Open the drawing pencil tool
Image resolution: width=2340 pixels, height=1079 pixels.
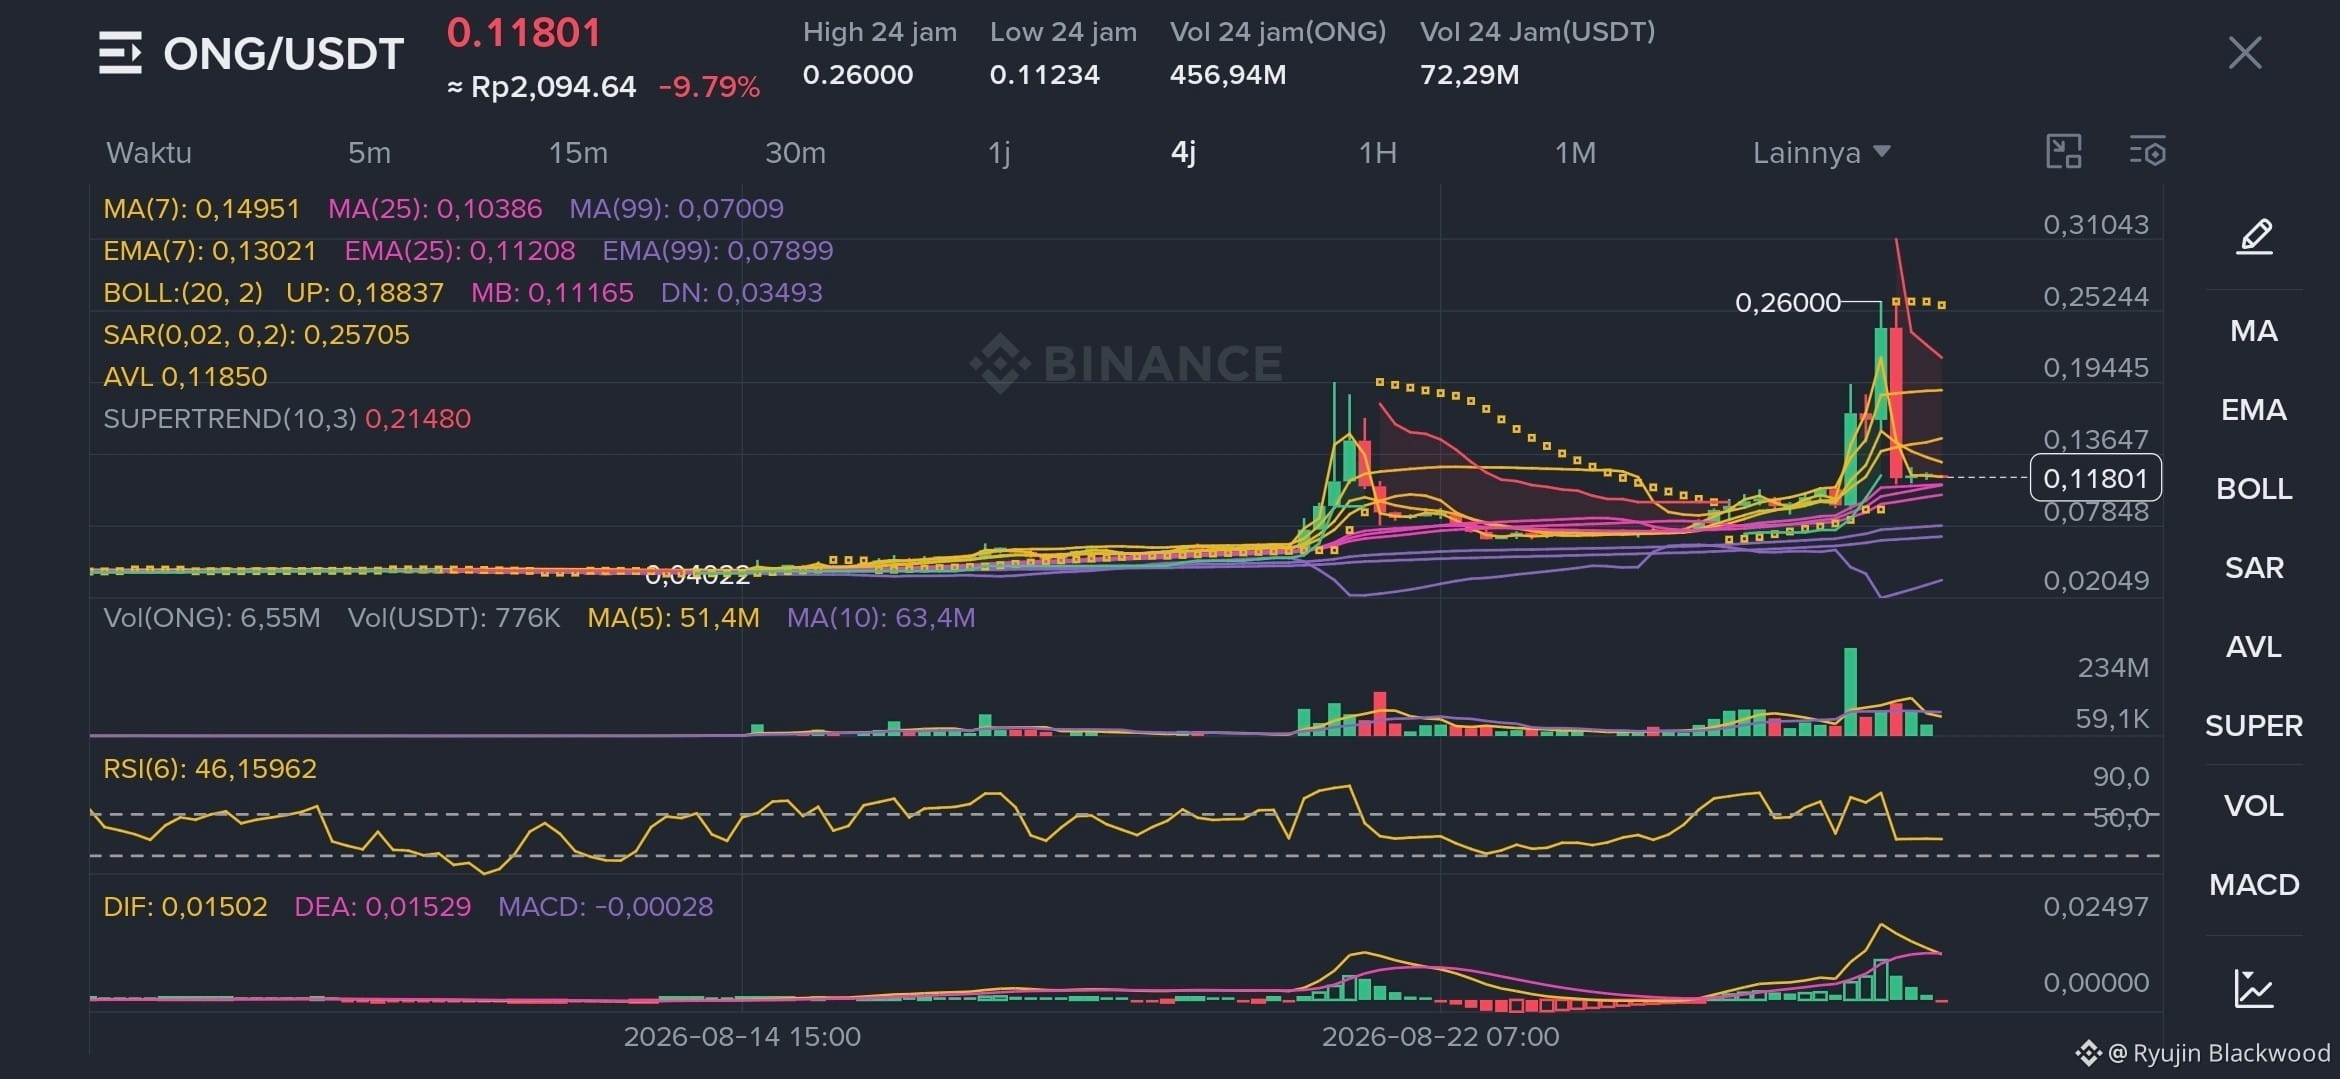tap(2254, 237)
